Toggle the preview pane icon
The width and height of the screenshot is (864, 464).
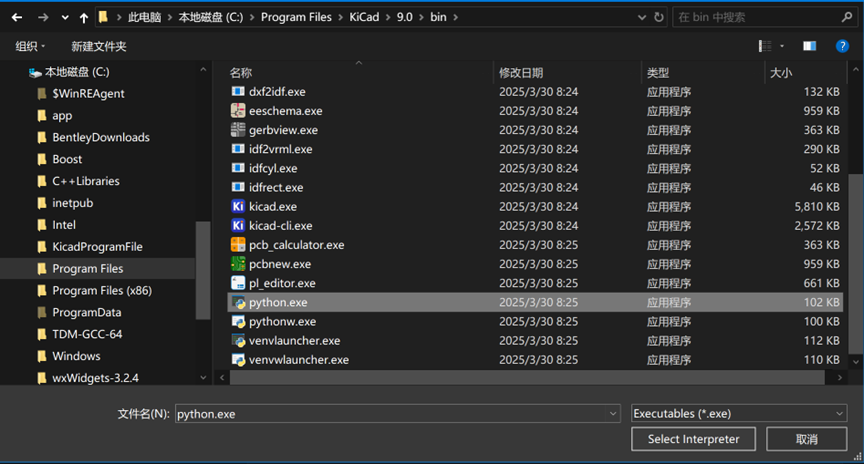click(x=809, y=46)
